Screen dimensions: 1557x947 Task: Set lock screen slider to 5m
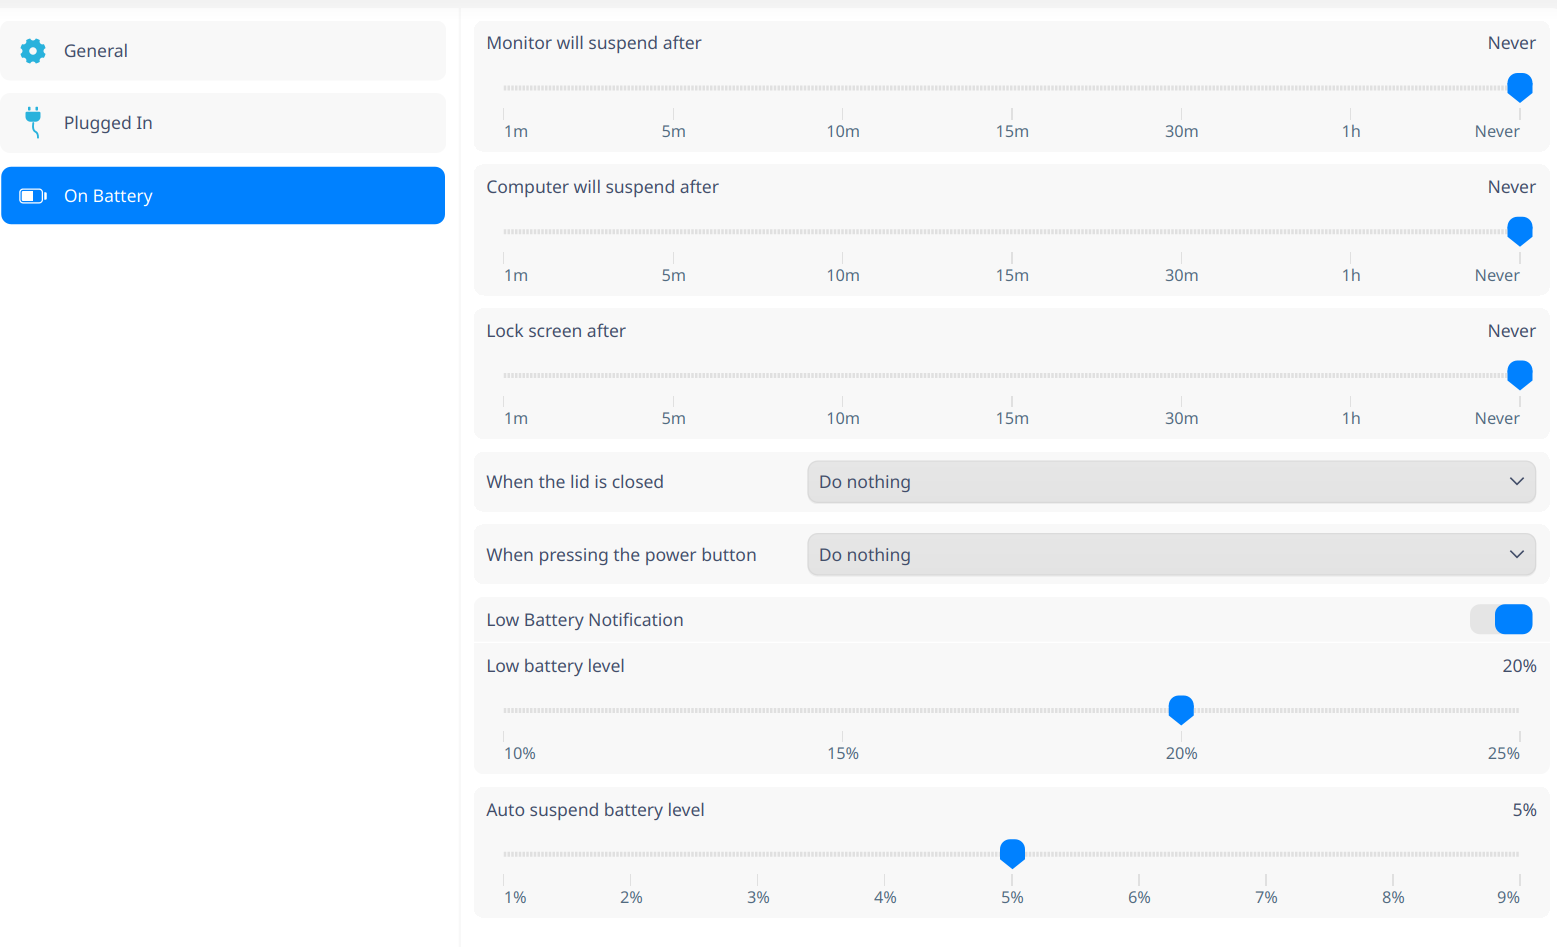tap(673, 375)
